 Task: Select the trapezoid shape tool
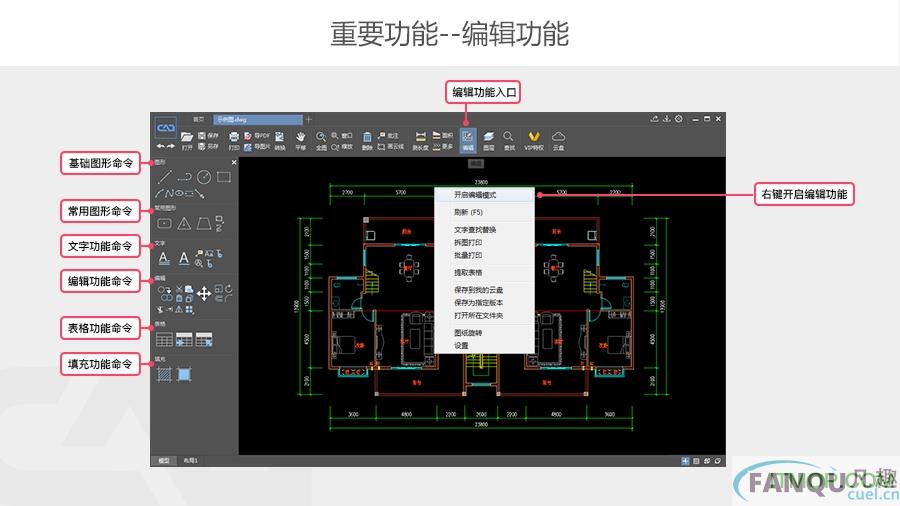pyautogui.click(x=204, y=223)
